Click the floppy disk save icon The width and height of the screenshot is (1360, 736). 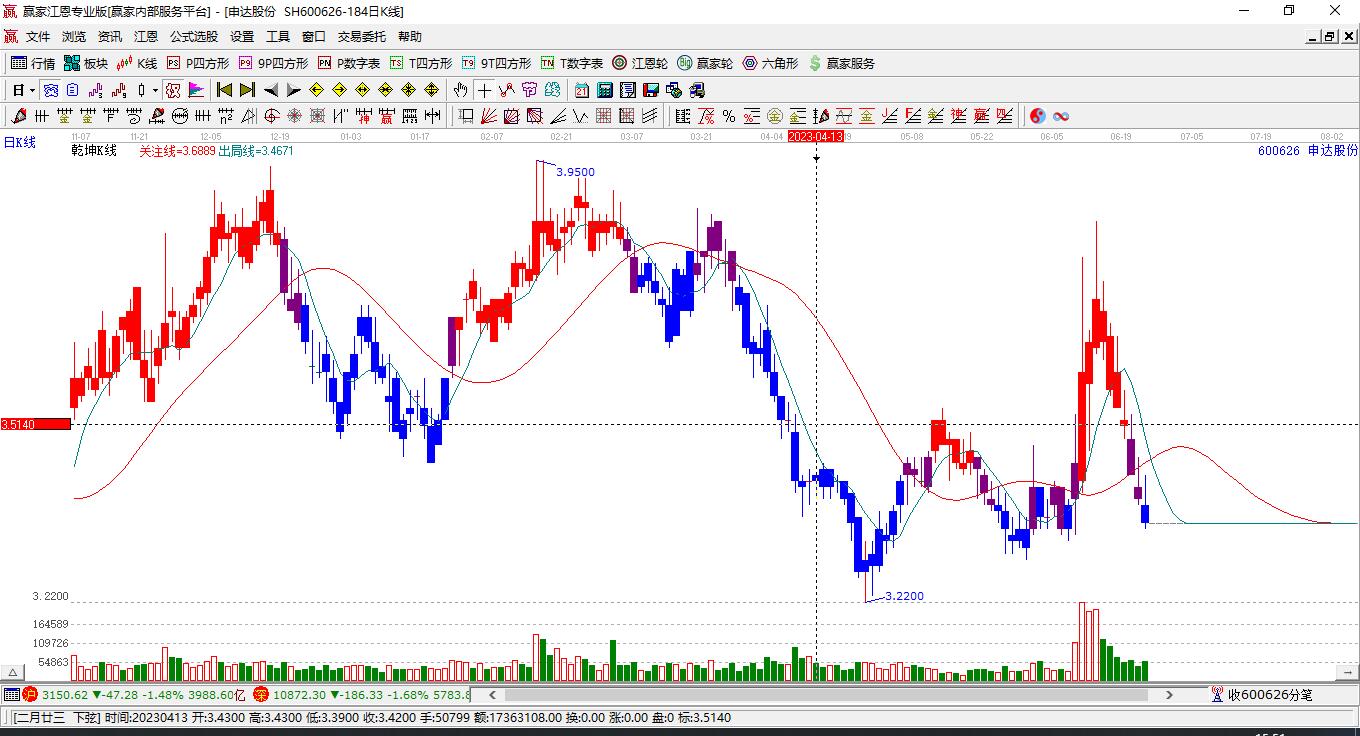pos(651,90)
